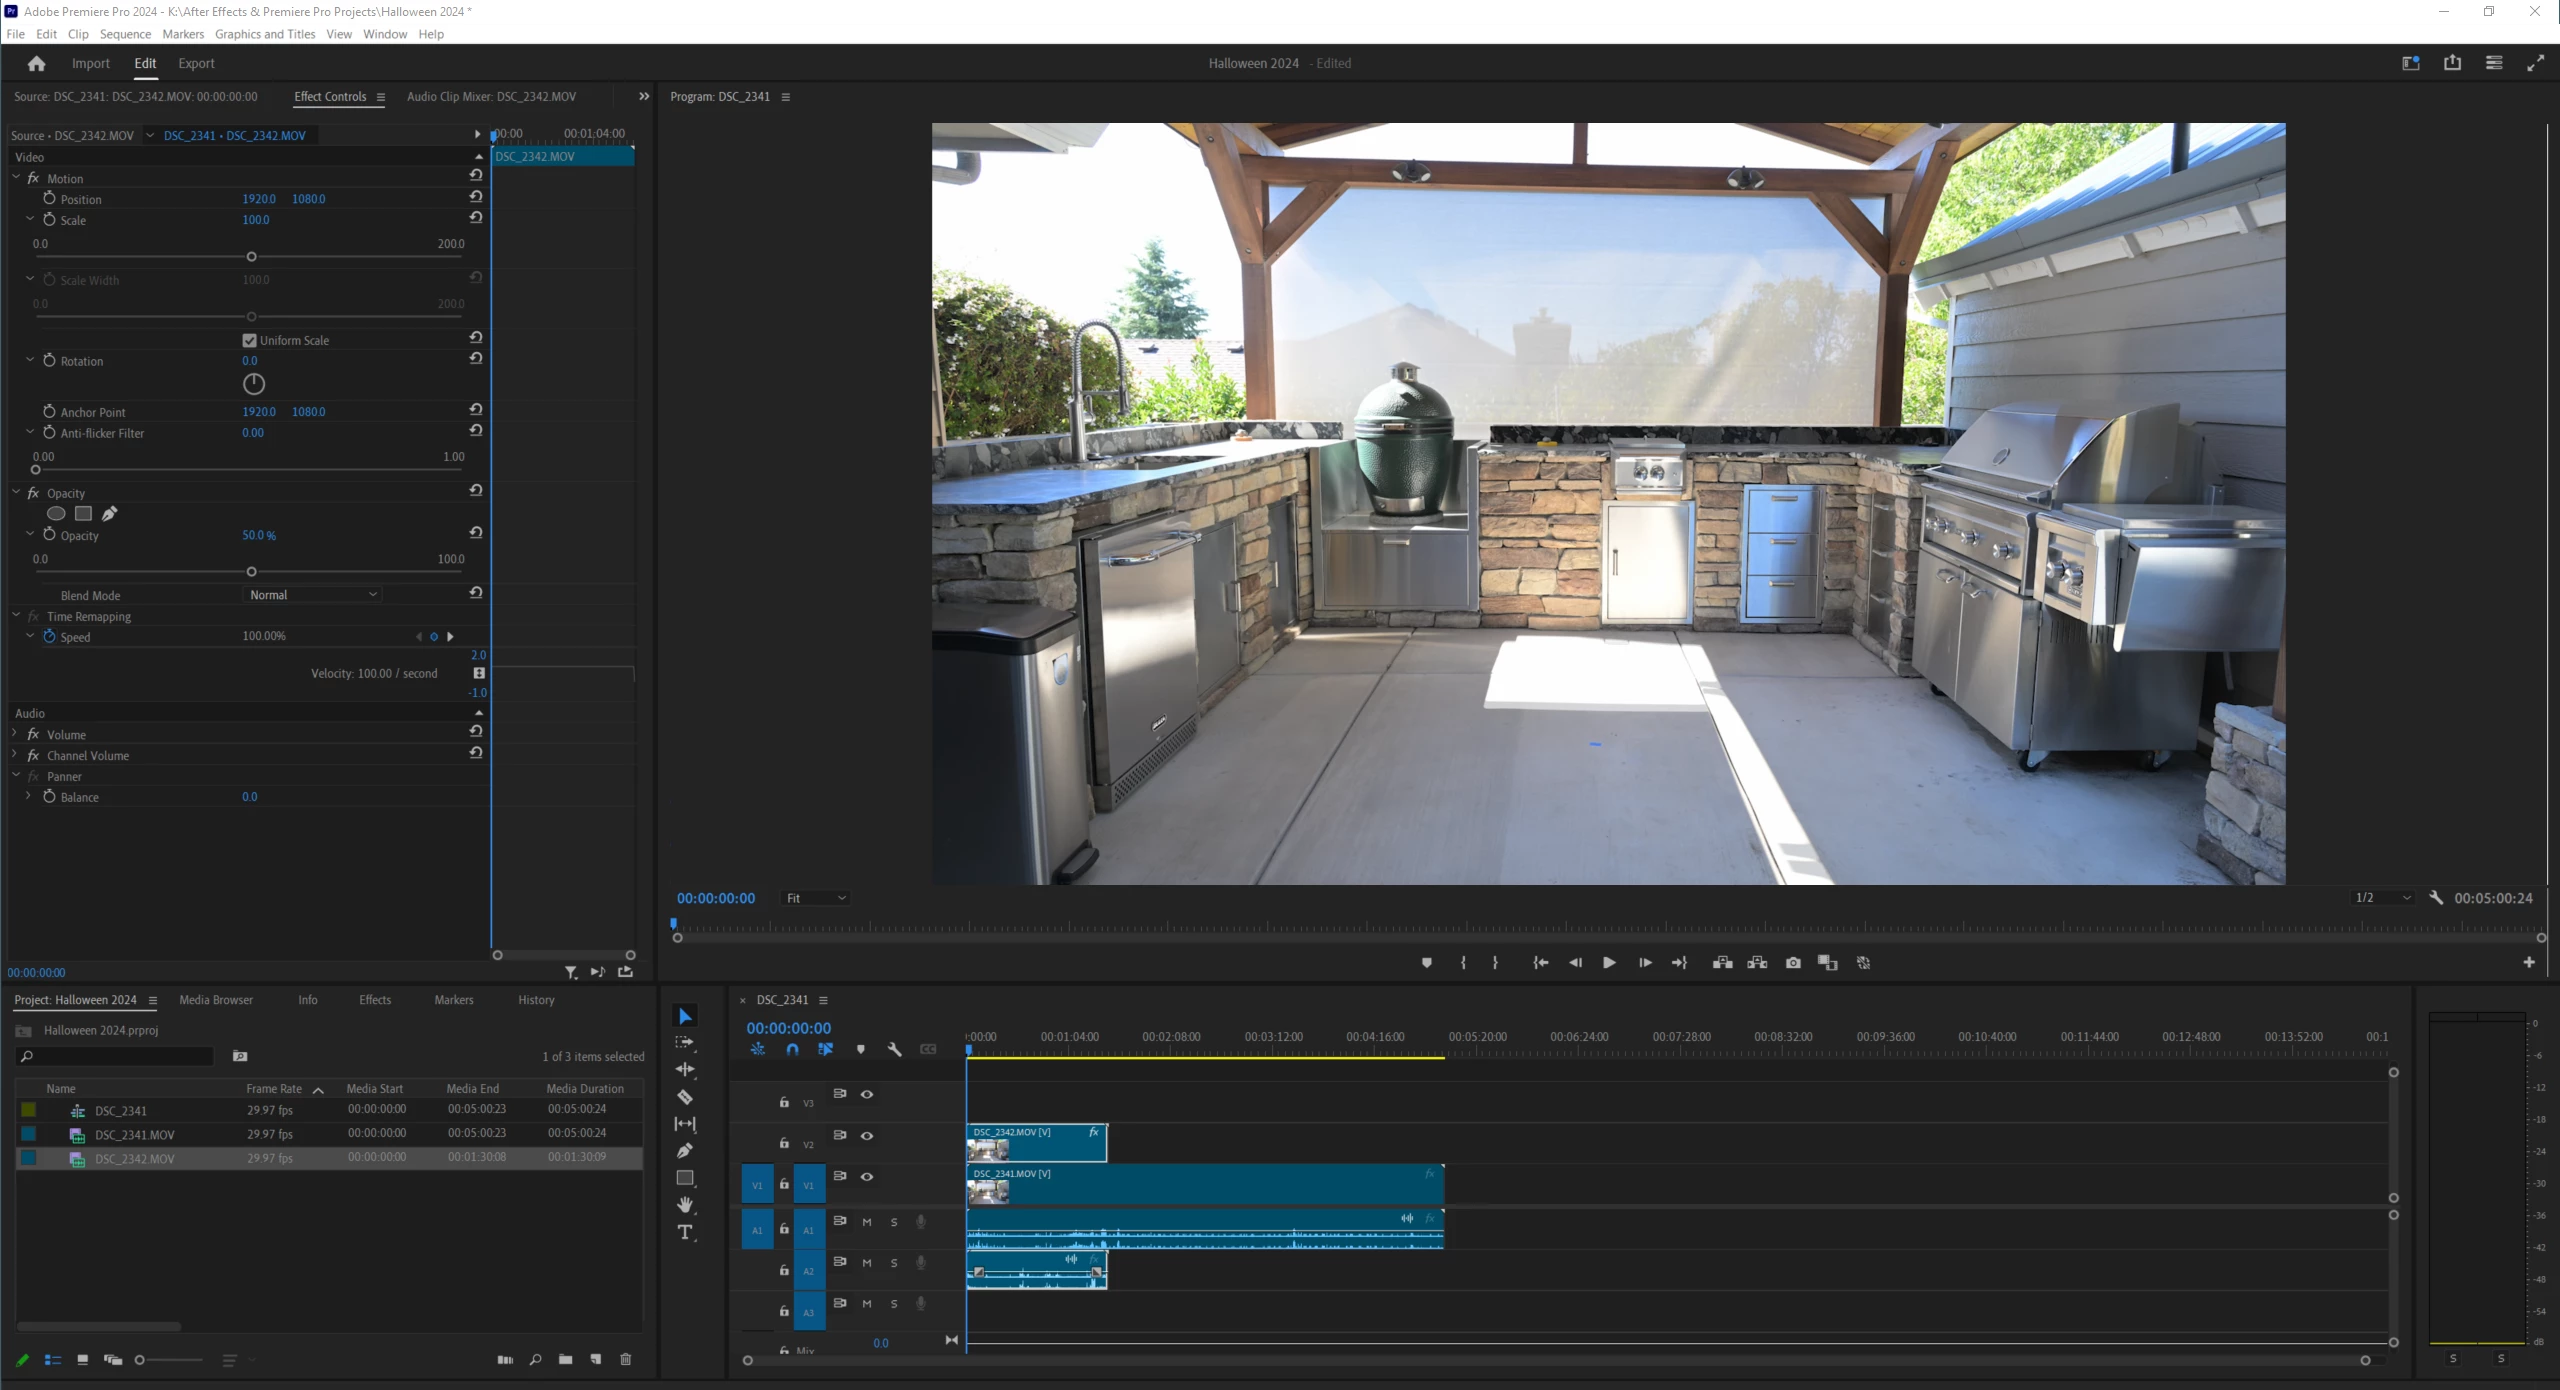Click the Add Marker button in program monitor
The height and width of the screenshot is (1390, 2560).
1426,962
